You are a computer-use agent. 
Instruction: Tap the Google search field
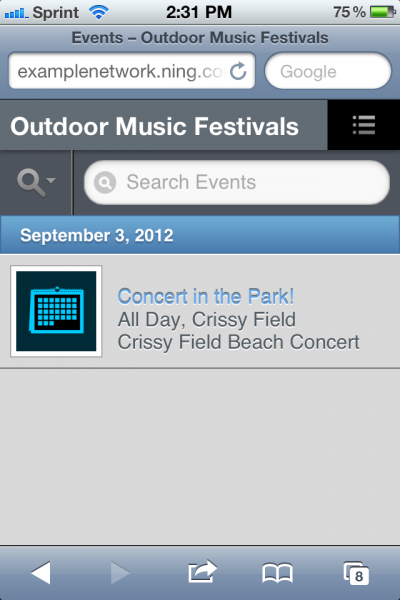[328, 71]
